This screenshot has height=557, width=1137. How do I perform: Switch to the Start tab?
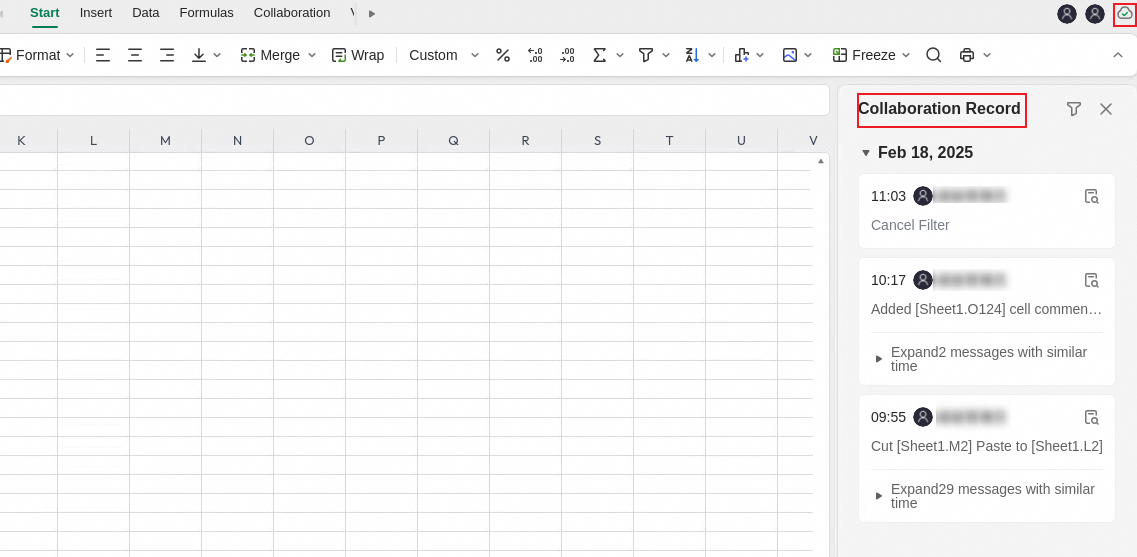[x=45, y=13]
